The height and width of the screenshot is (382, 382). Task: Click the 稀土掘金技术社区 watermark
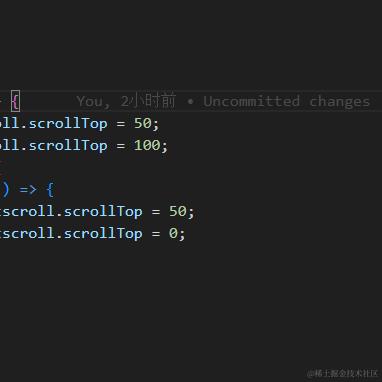pyautogui.click(x=343, y=373)
